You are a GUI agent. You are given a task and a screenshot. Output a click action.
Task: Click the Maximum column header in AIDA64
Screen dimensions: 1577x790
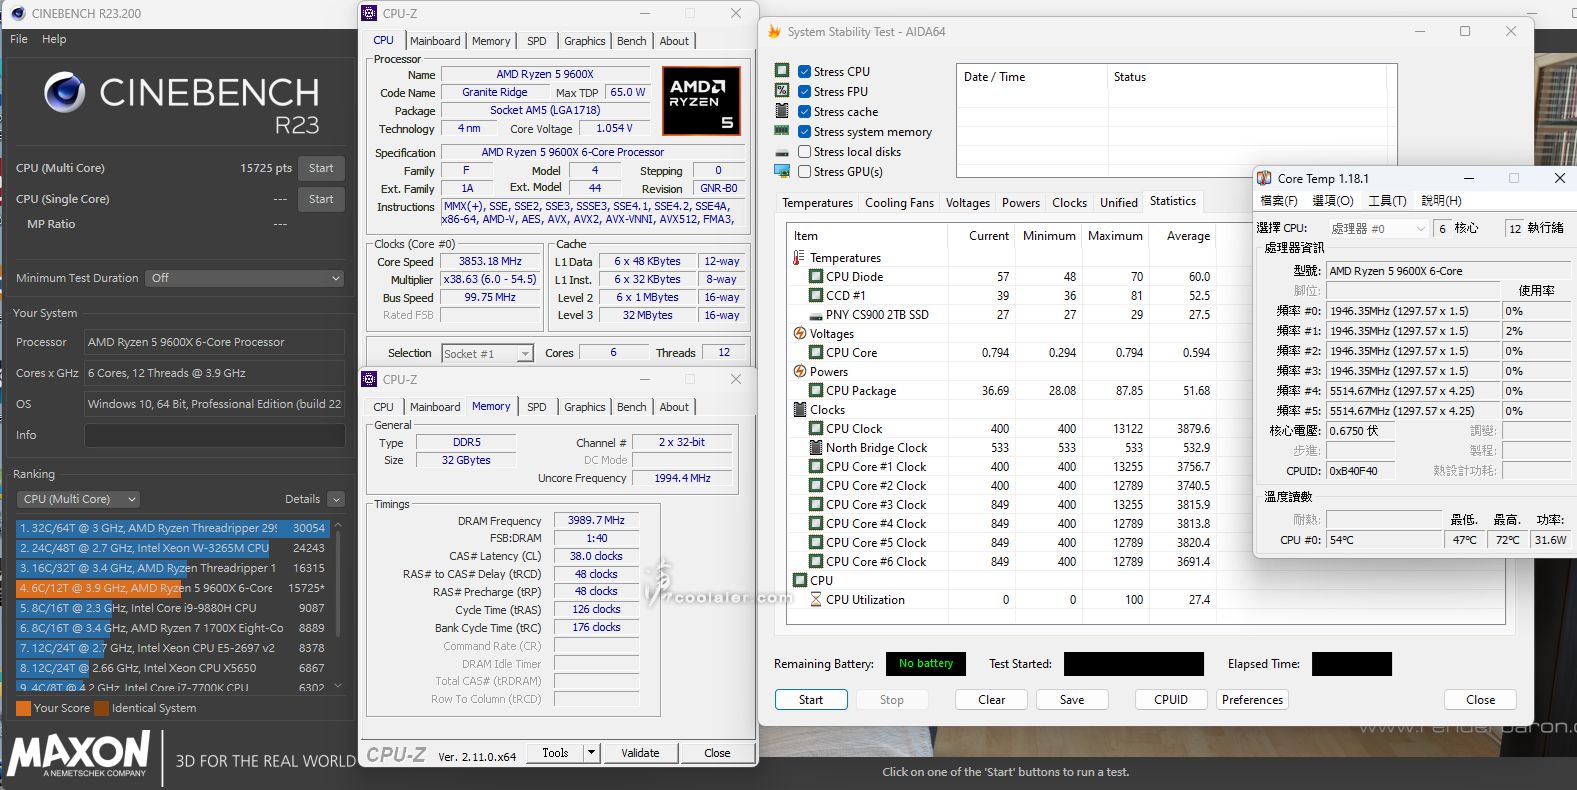click(1115, 236)
